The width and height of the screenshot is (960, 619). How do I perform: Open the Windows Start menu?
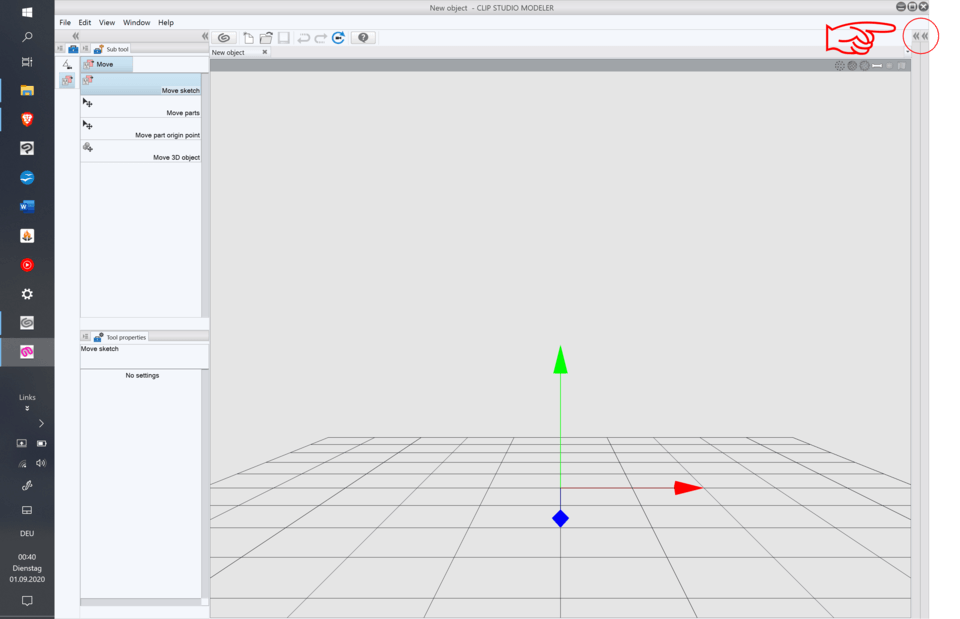click(x=27, y=12)
